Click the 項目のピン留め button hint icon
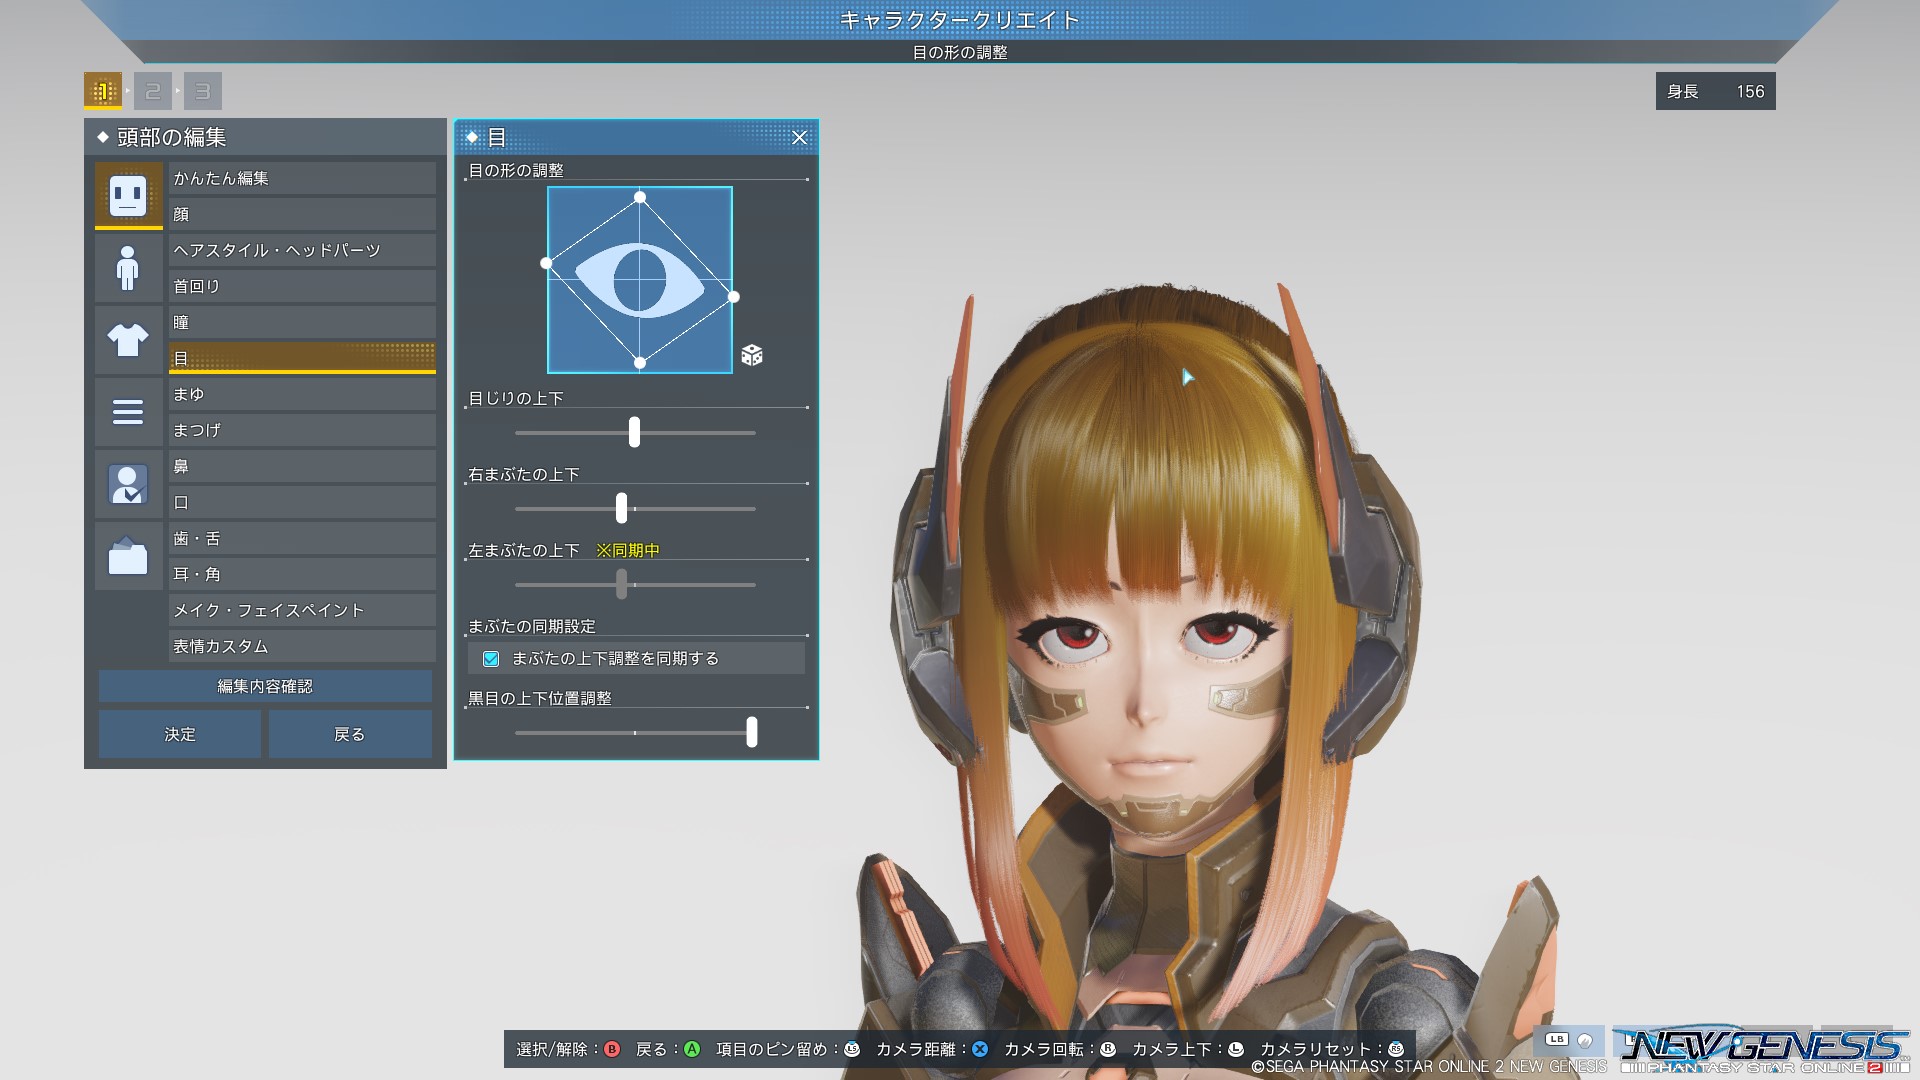 pos(852,1049)
